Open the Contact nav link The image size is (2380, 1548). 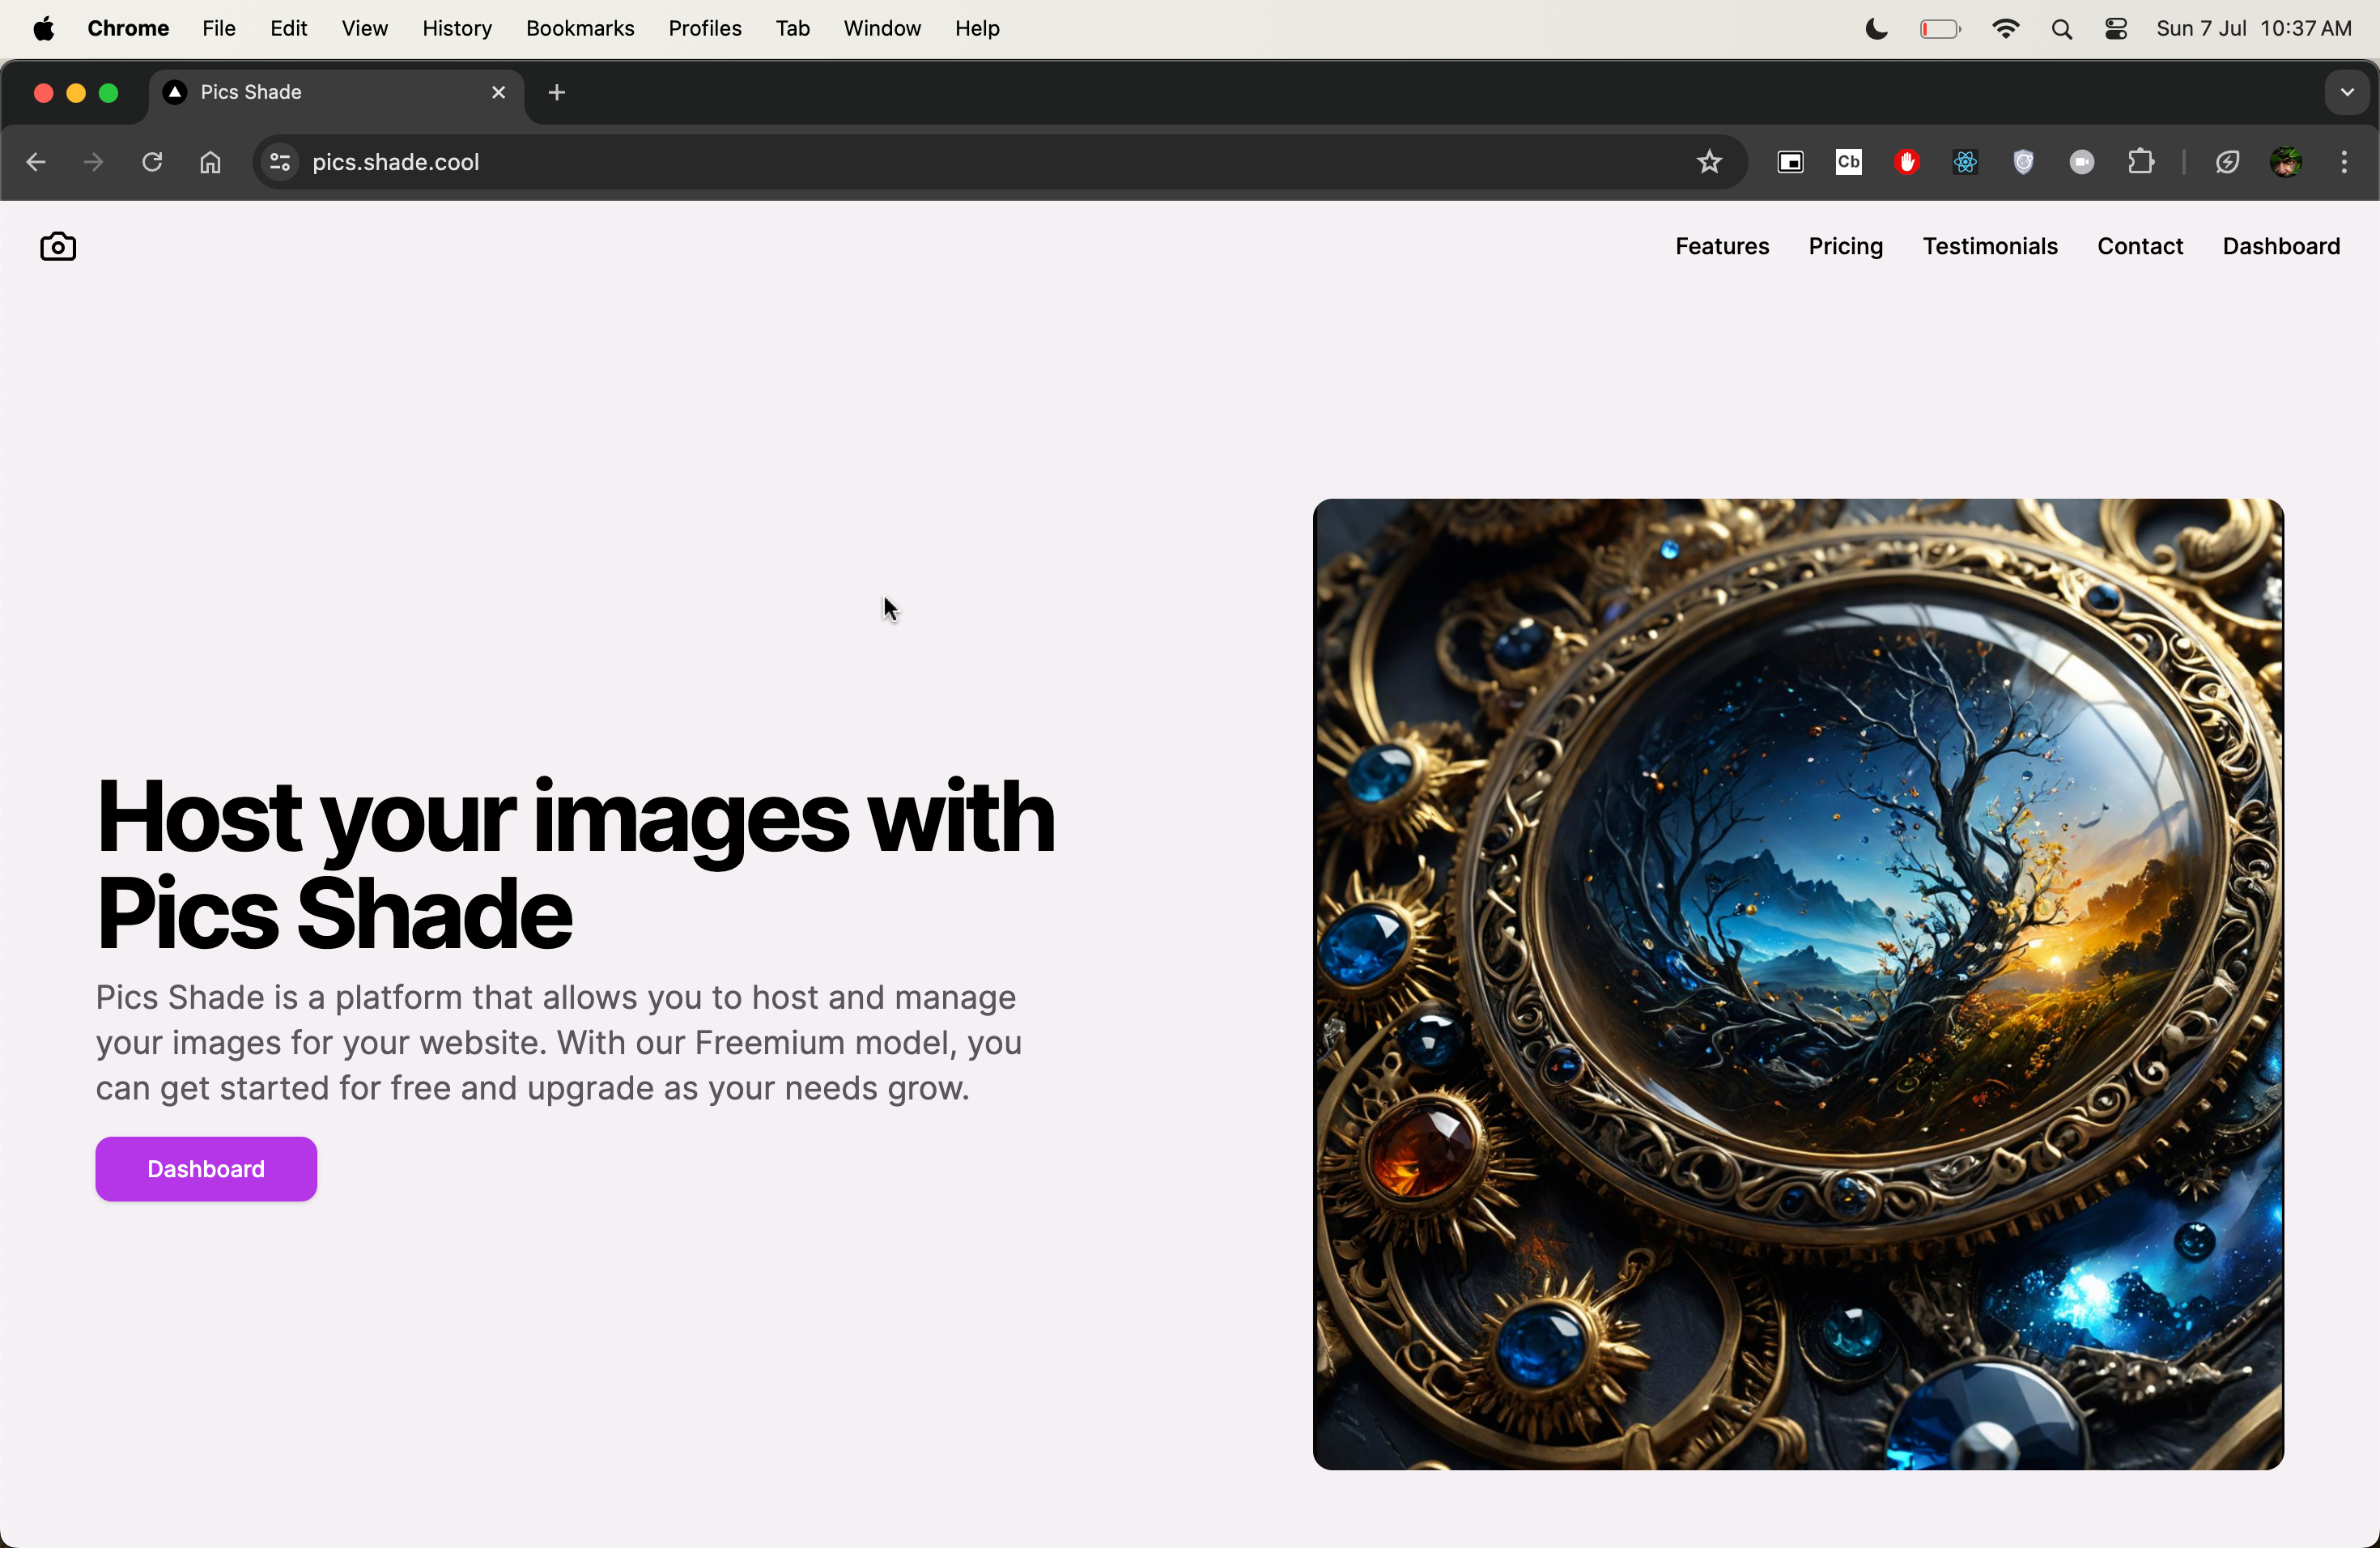click(x=2139, y=247)
